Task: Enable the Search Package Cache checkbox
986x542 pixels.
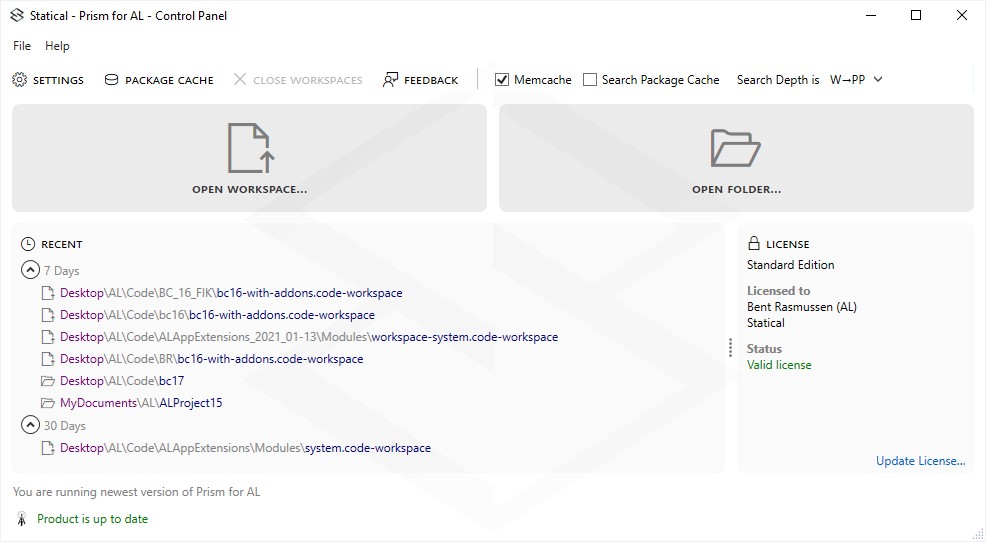Action: (x=590, y=80)
